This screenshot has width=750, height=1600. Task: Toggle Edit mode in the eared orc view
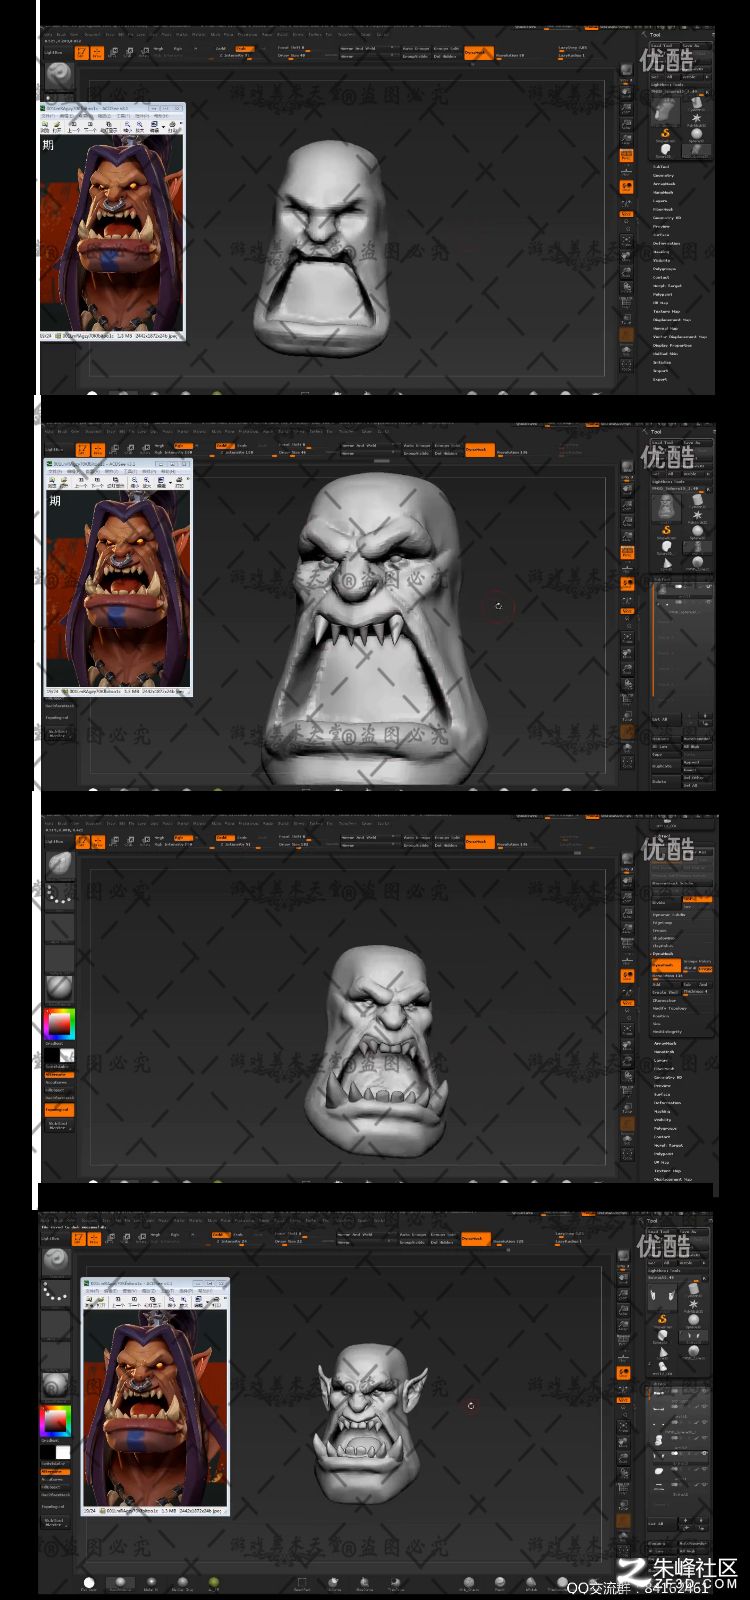coord(79,1239)
